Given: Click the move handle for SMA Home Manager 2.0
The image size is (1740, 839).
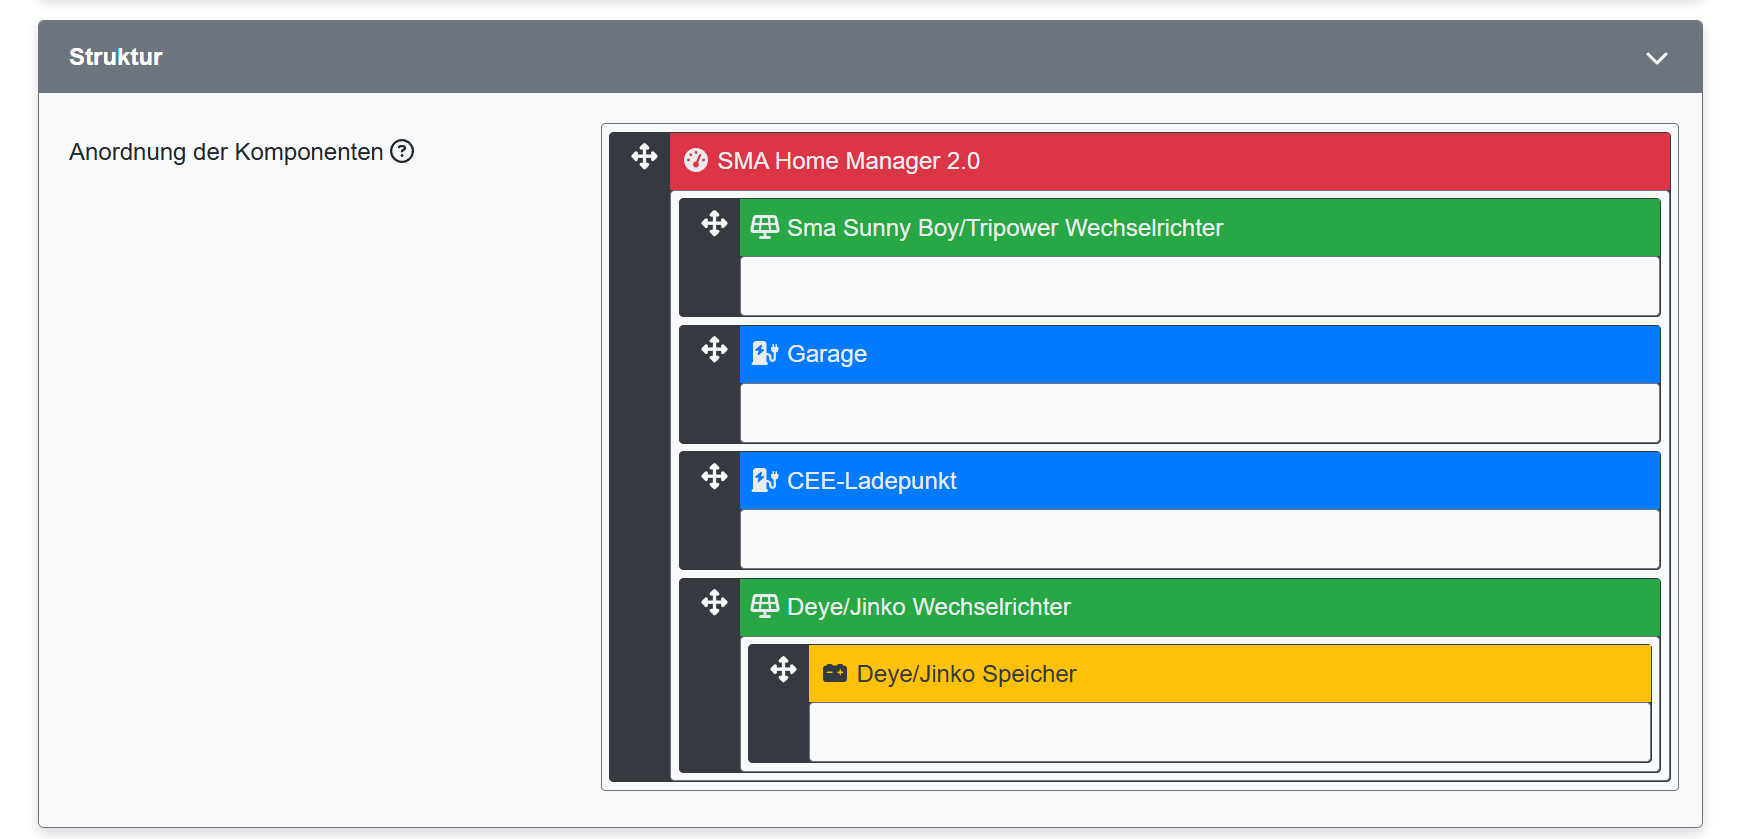Looking at the screenshot, I should coord(644,156).
